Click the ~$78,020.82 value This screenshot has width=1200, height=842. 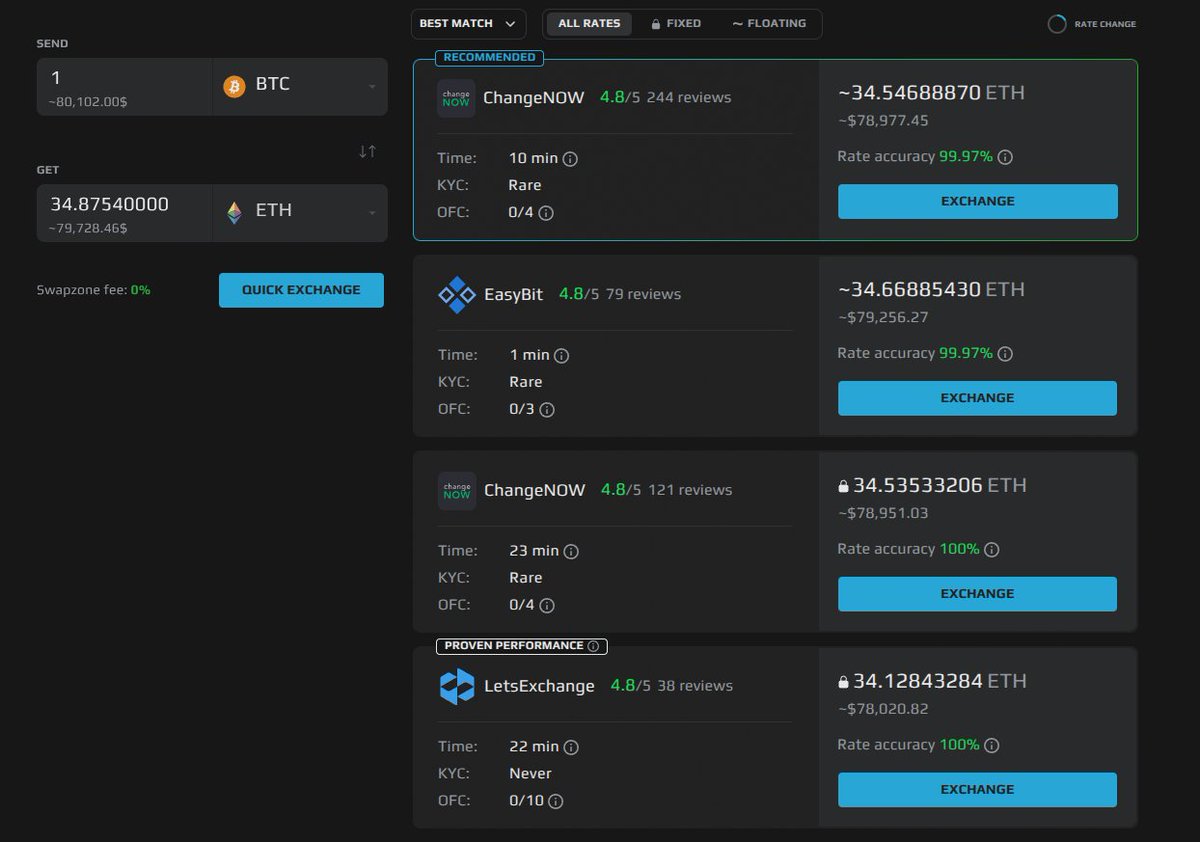883,709
